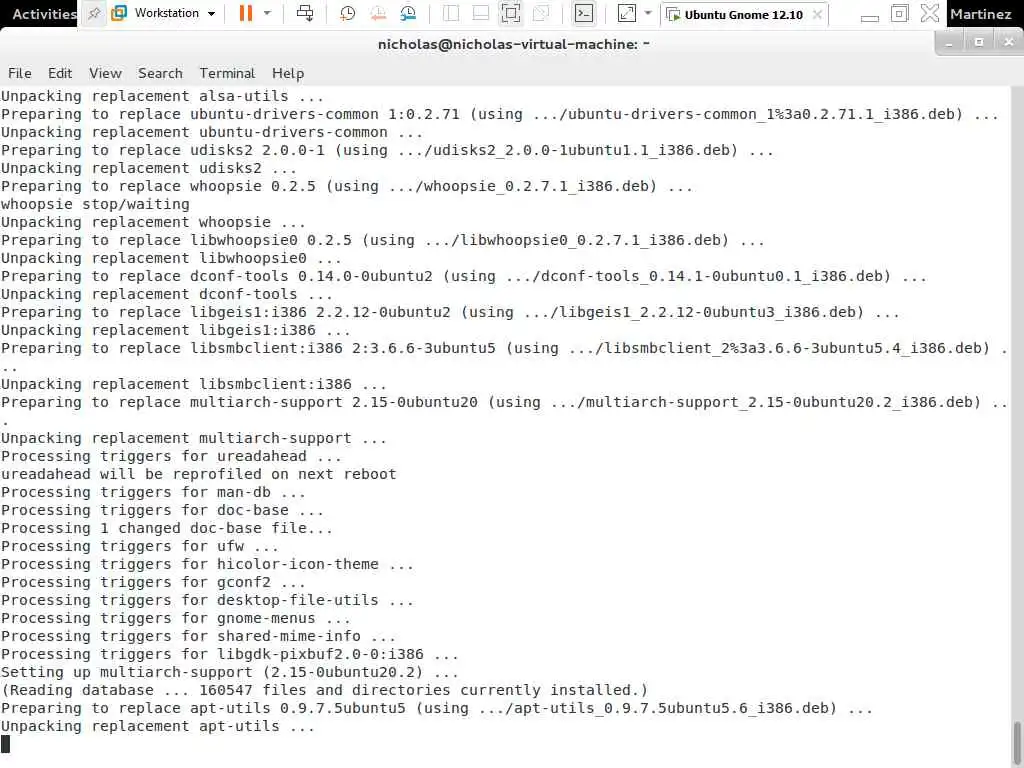Close the Ubuntu Gnome 12.10 tab
The width and height of the screenshot is (1024, 768).
pos(817,14)
